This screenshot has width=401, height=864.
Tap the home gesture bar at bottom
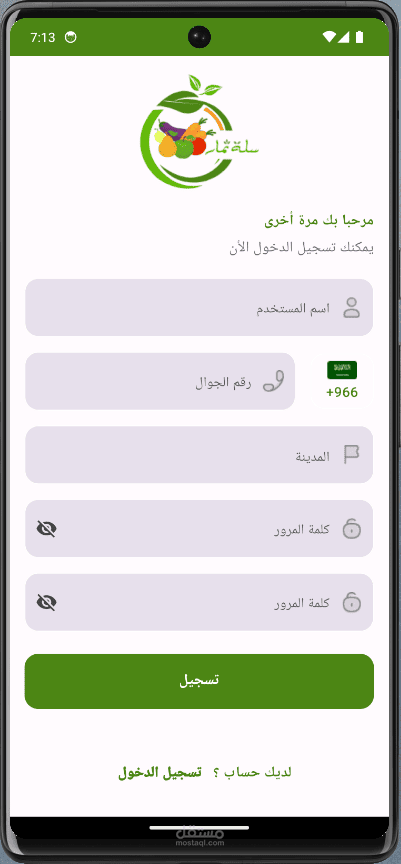tap(199, 828)
